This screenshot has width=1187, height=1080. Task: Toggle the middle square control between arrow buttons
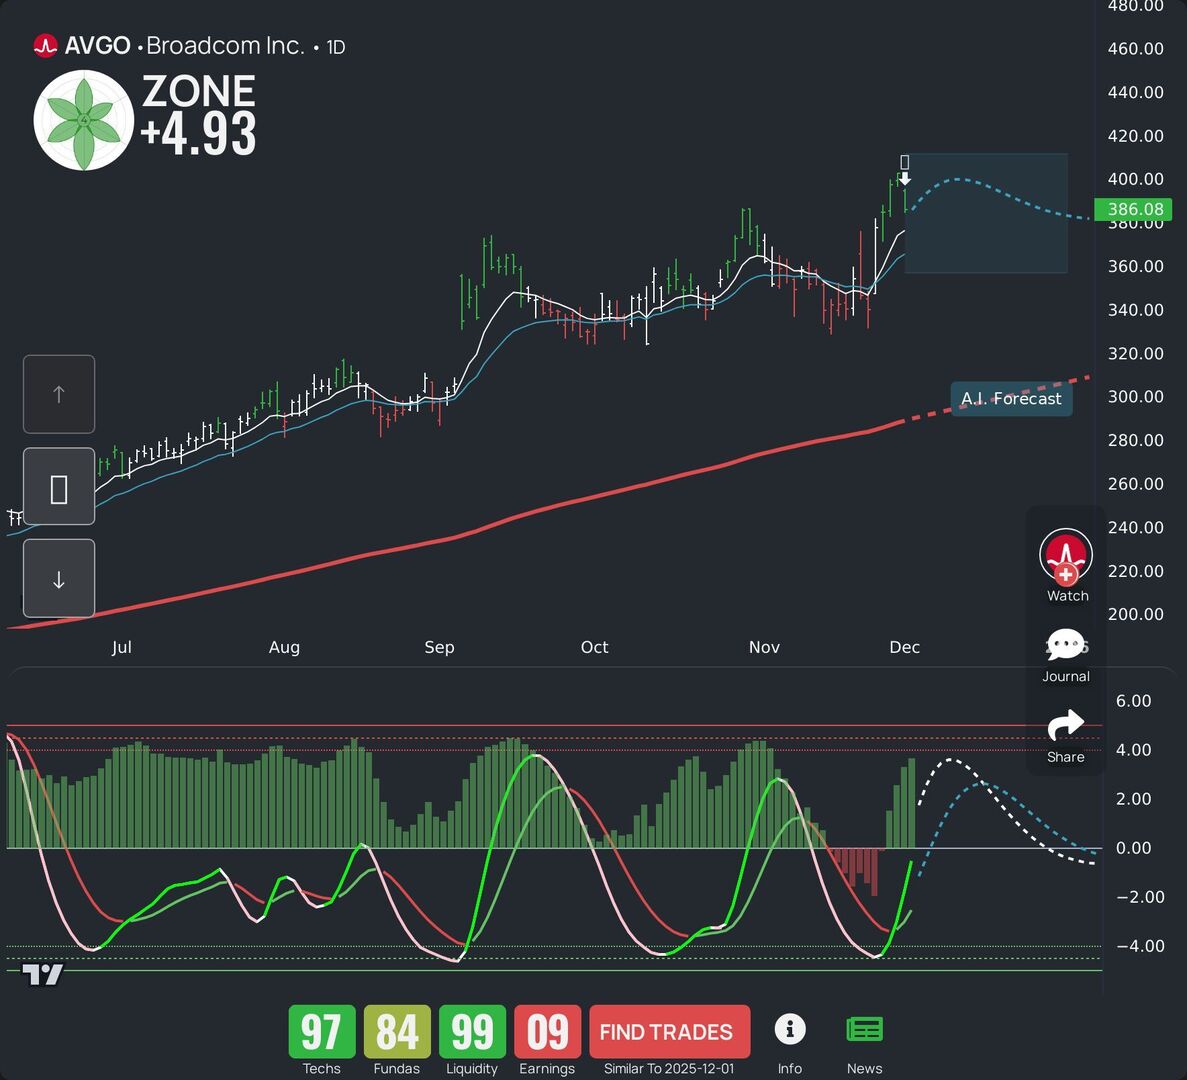coord(58,486)
